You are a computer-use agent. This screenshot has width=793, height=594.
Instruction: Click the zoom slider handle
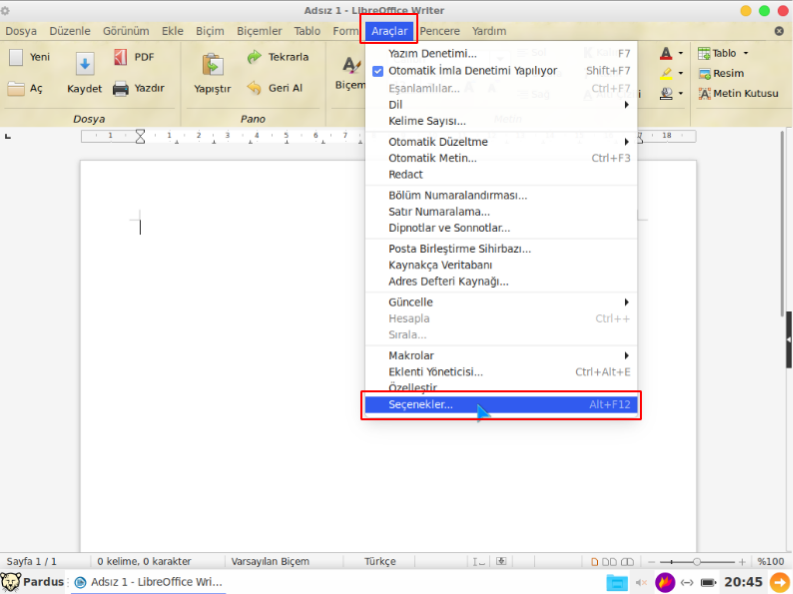coord(696,562)
